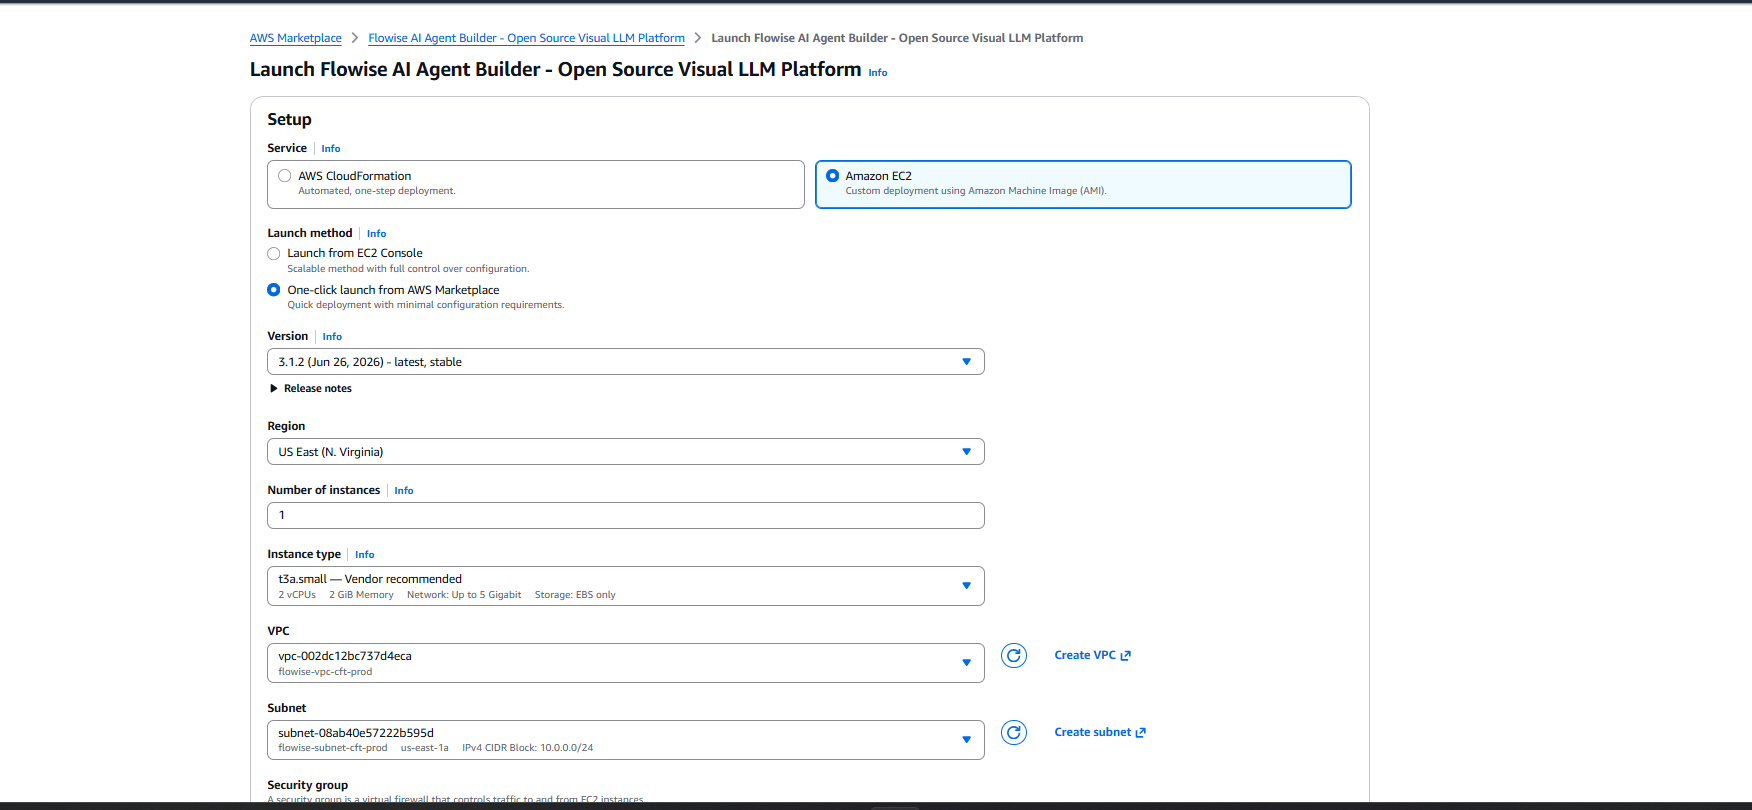Expand Release notes section

pyautogui.click(x=310, y=389)
